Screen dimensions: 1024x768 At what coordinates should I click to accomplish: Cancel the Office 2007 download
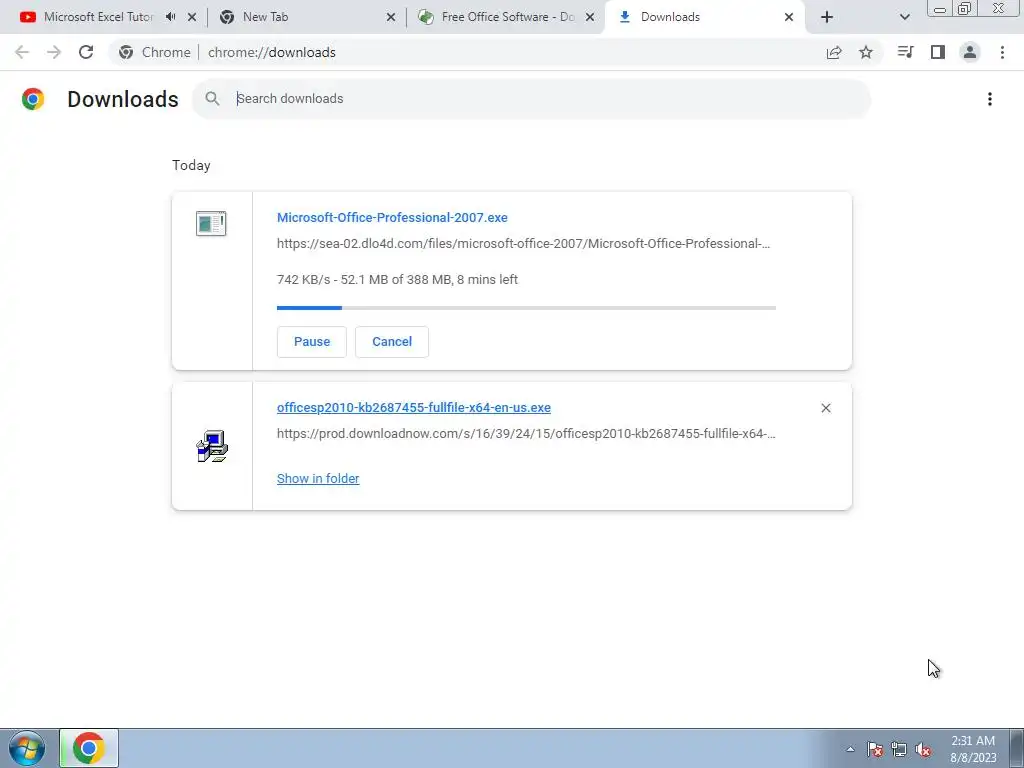392,342
